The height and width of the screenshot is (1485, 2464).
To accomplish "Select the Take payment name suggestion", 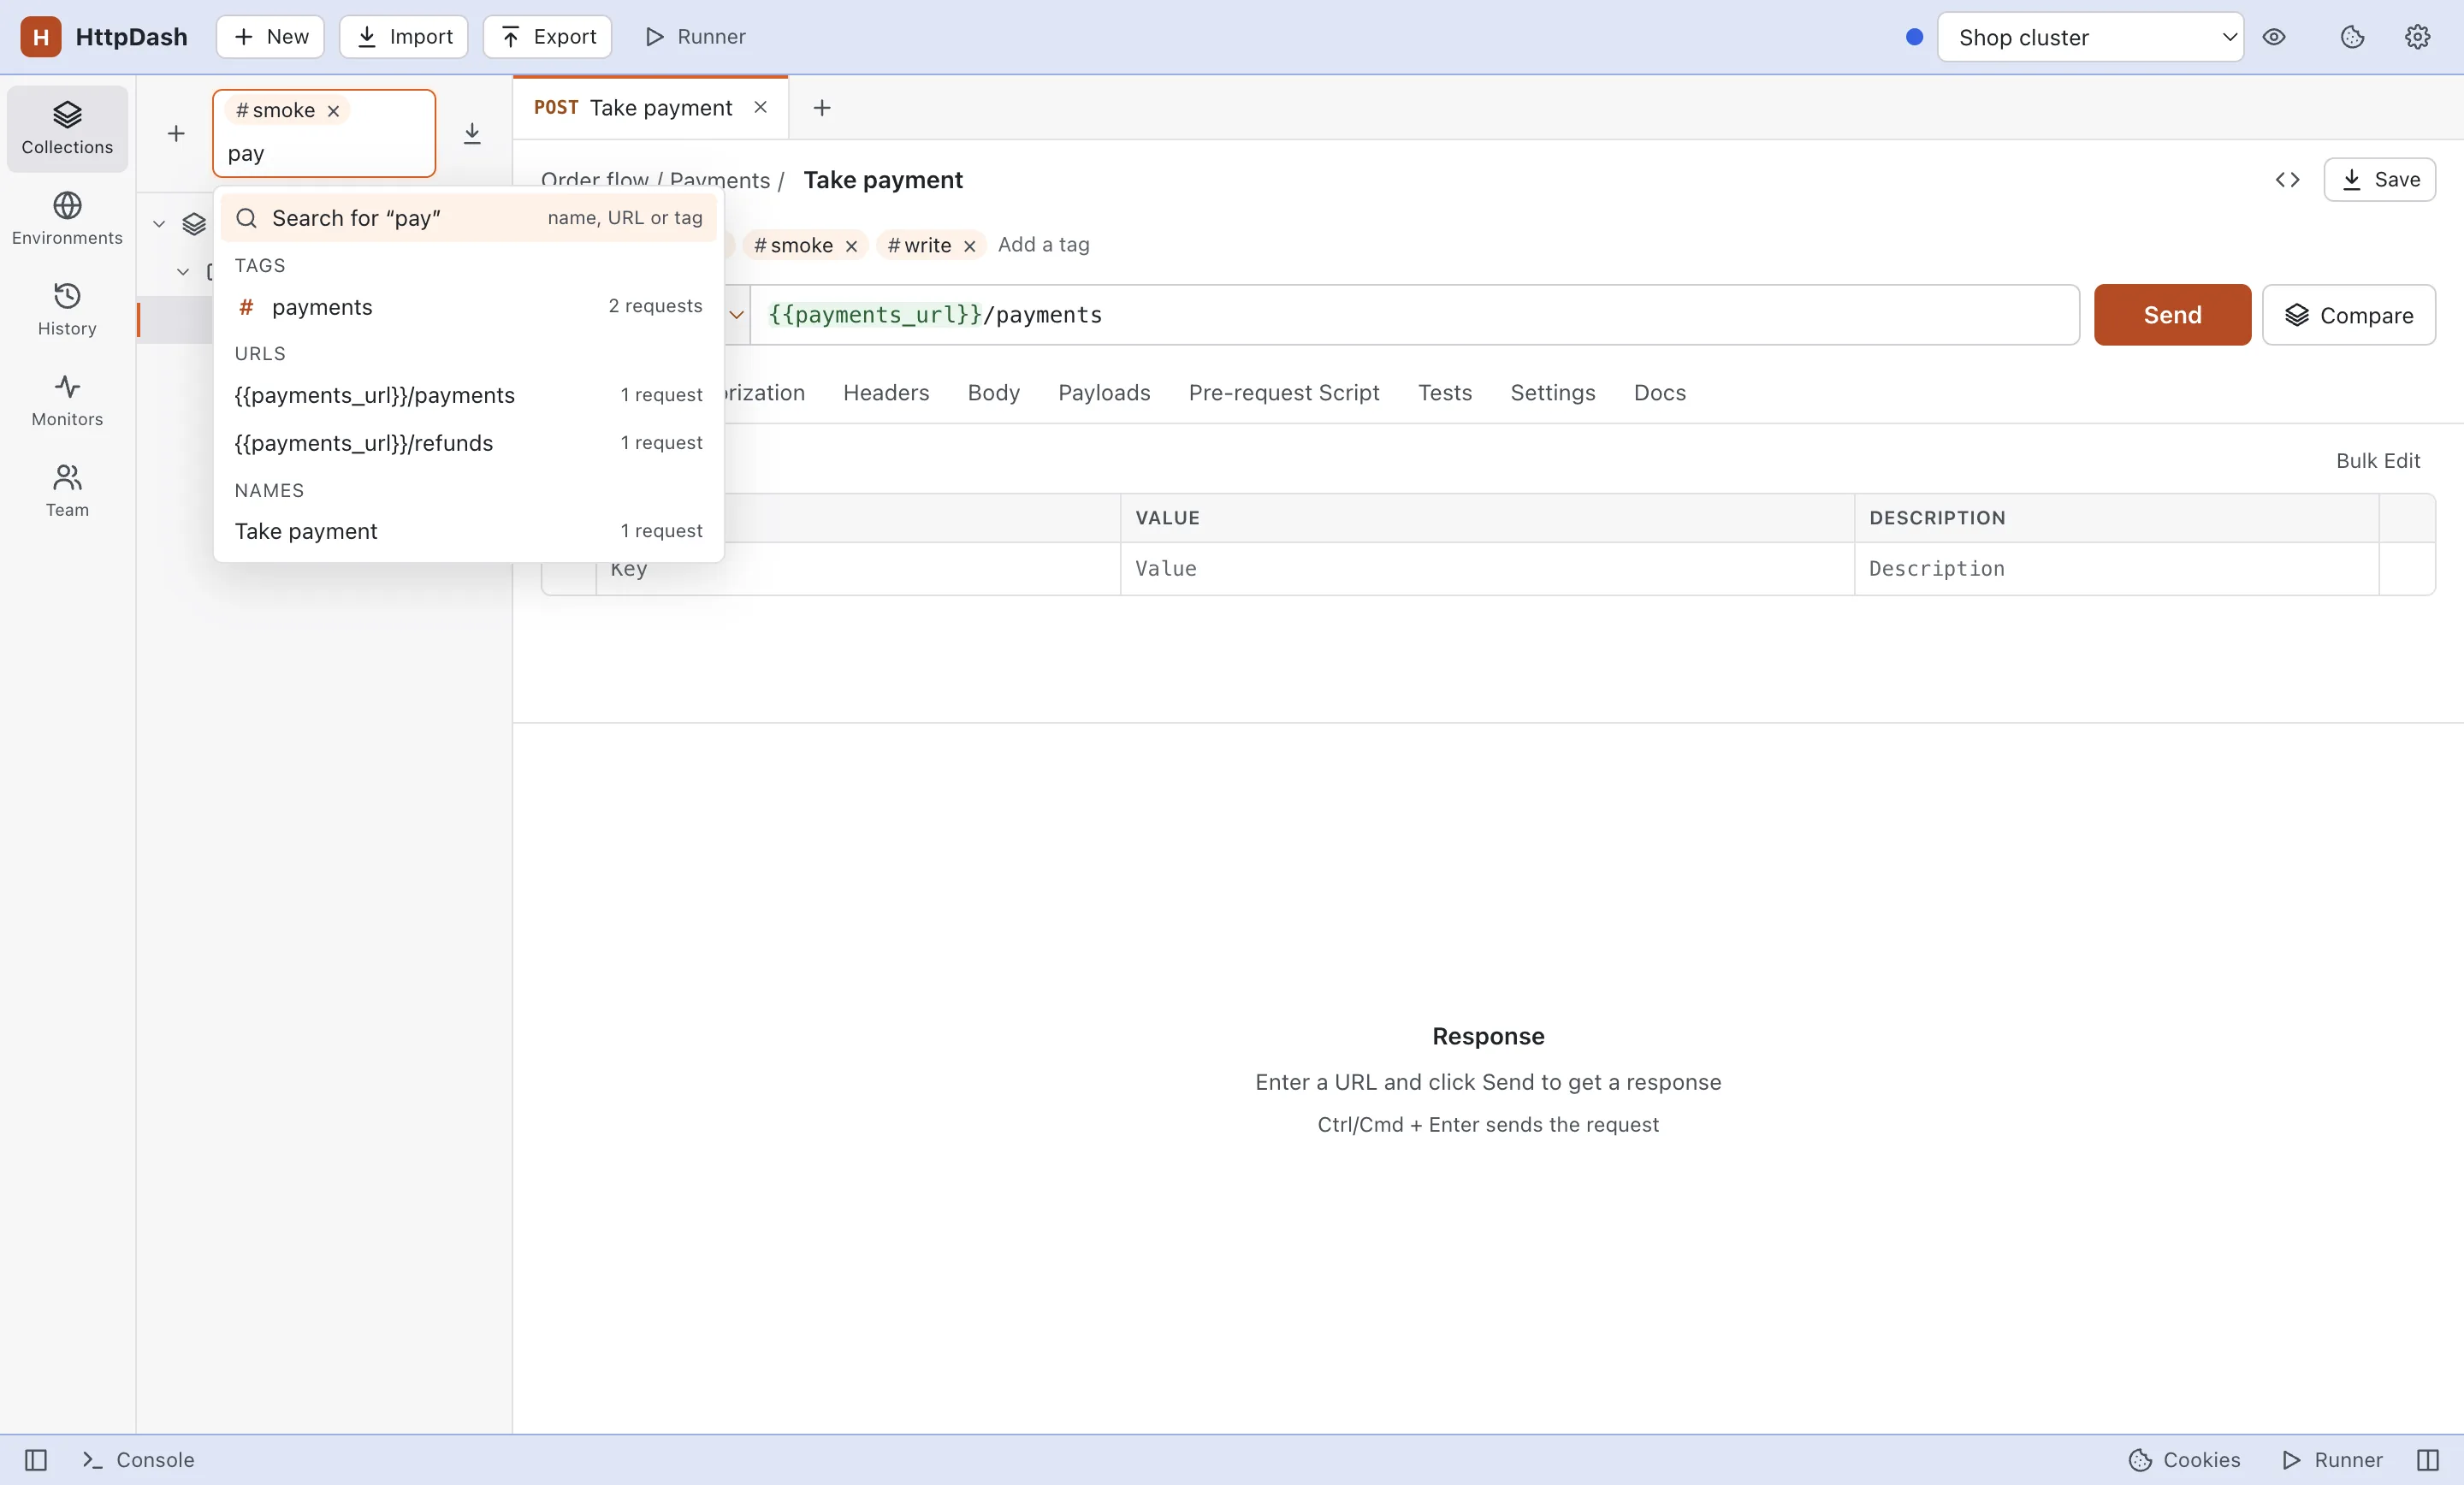I will click(468, 531).
